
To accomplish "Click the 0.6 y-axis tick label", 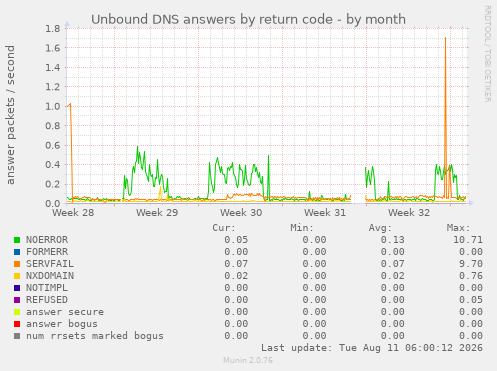I will (53, 145).
